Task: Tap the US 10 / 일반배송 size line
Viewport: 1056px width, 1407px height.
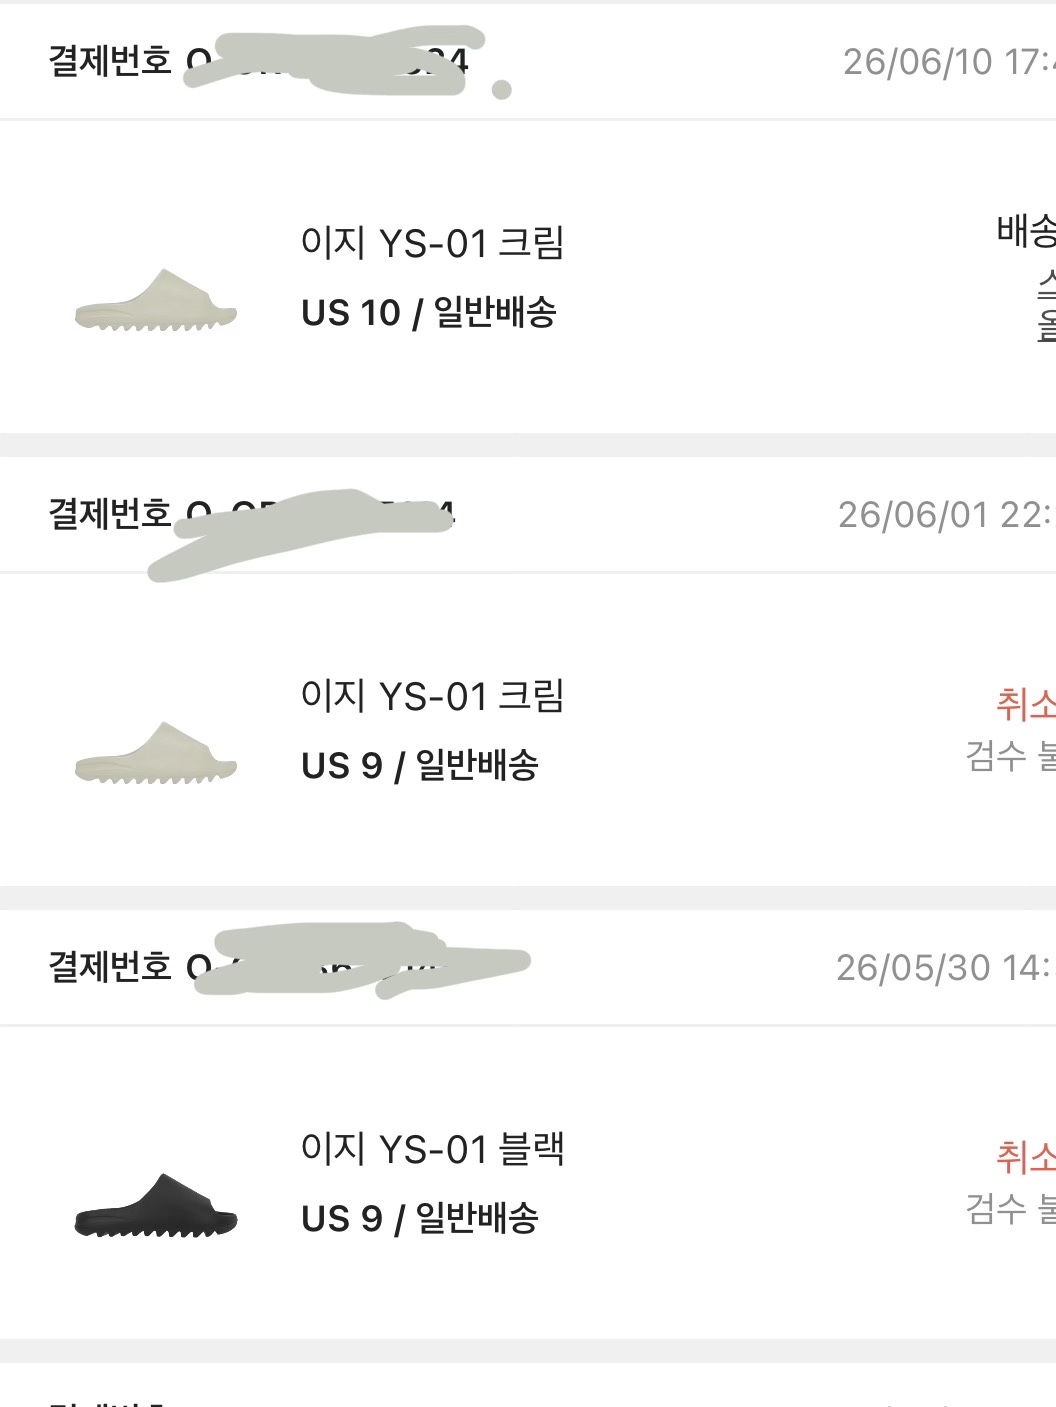Action: 429,313
